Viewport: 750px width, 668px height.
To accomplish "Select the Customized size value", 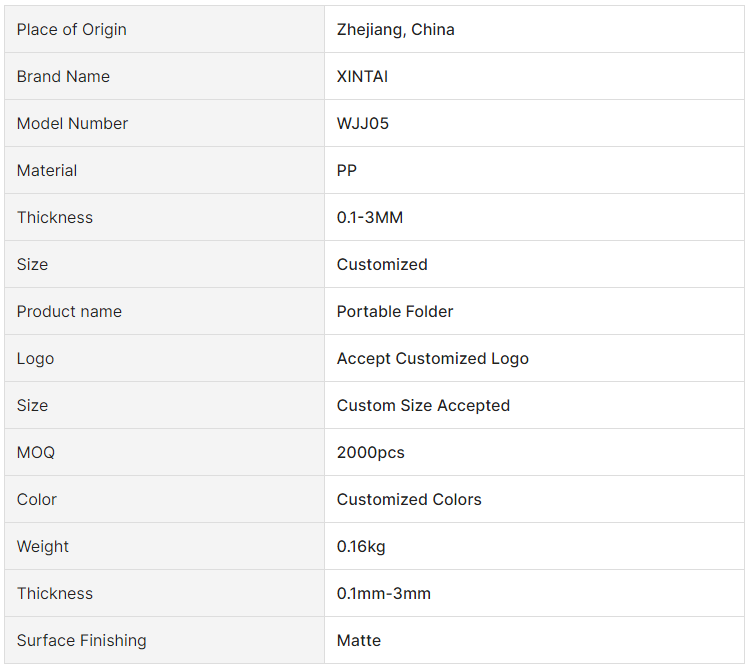I will tap(382, 264).
